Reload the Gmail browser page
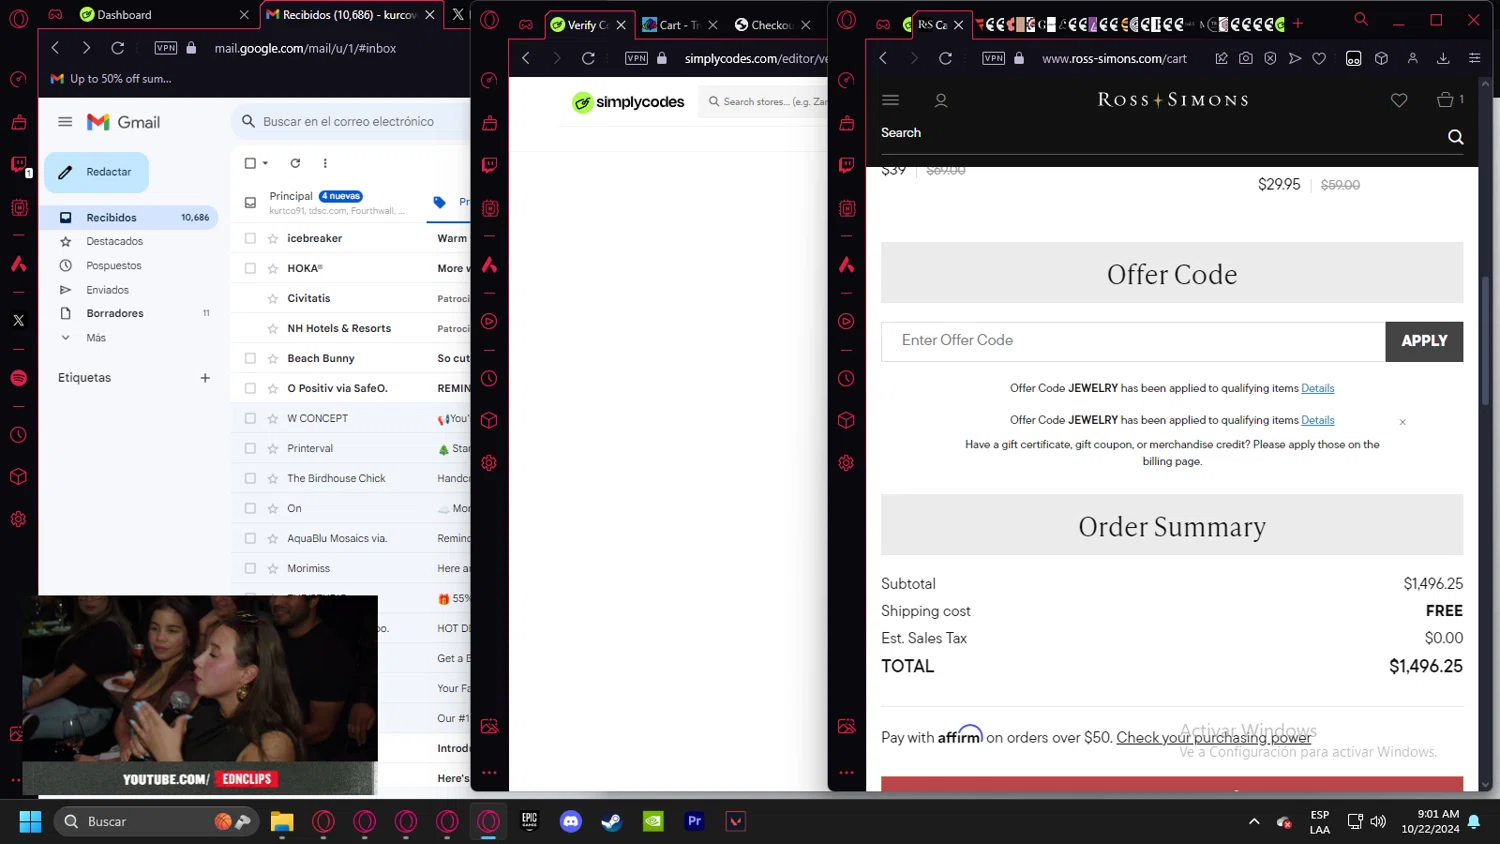 tap(117, 48)
